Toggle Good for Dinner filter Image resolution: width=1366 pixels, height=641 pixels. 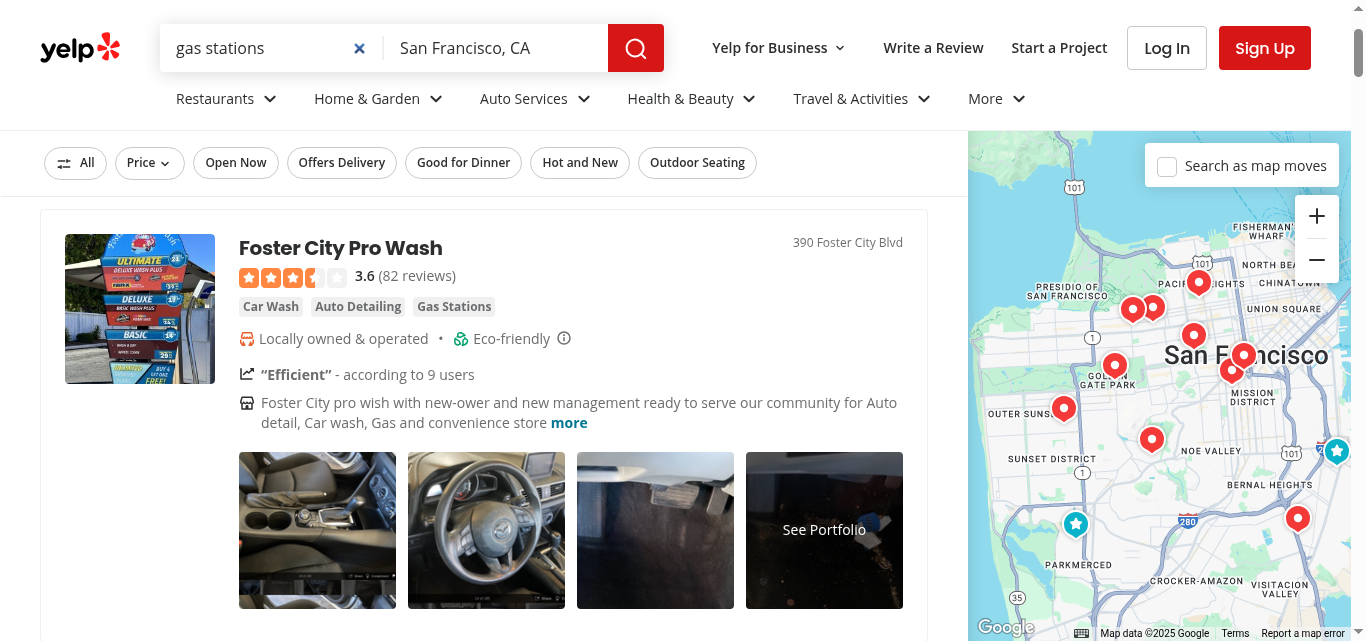[x=463, y=163]
